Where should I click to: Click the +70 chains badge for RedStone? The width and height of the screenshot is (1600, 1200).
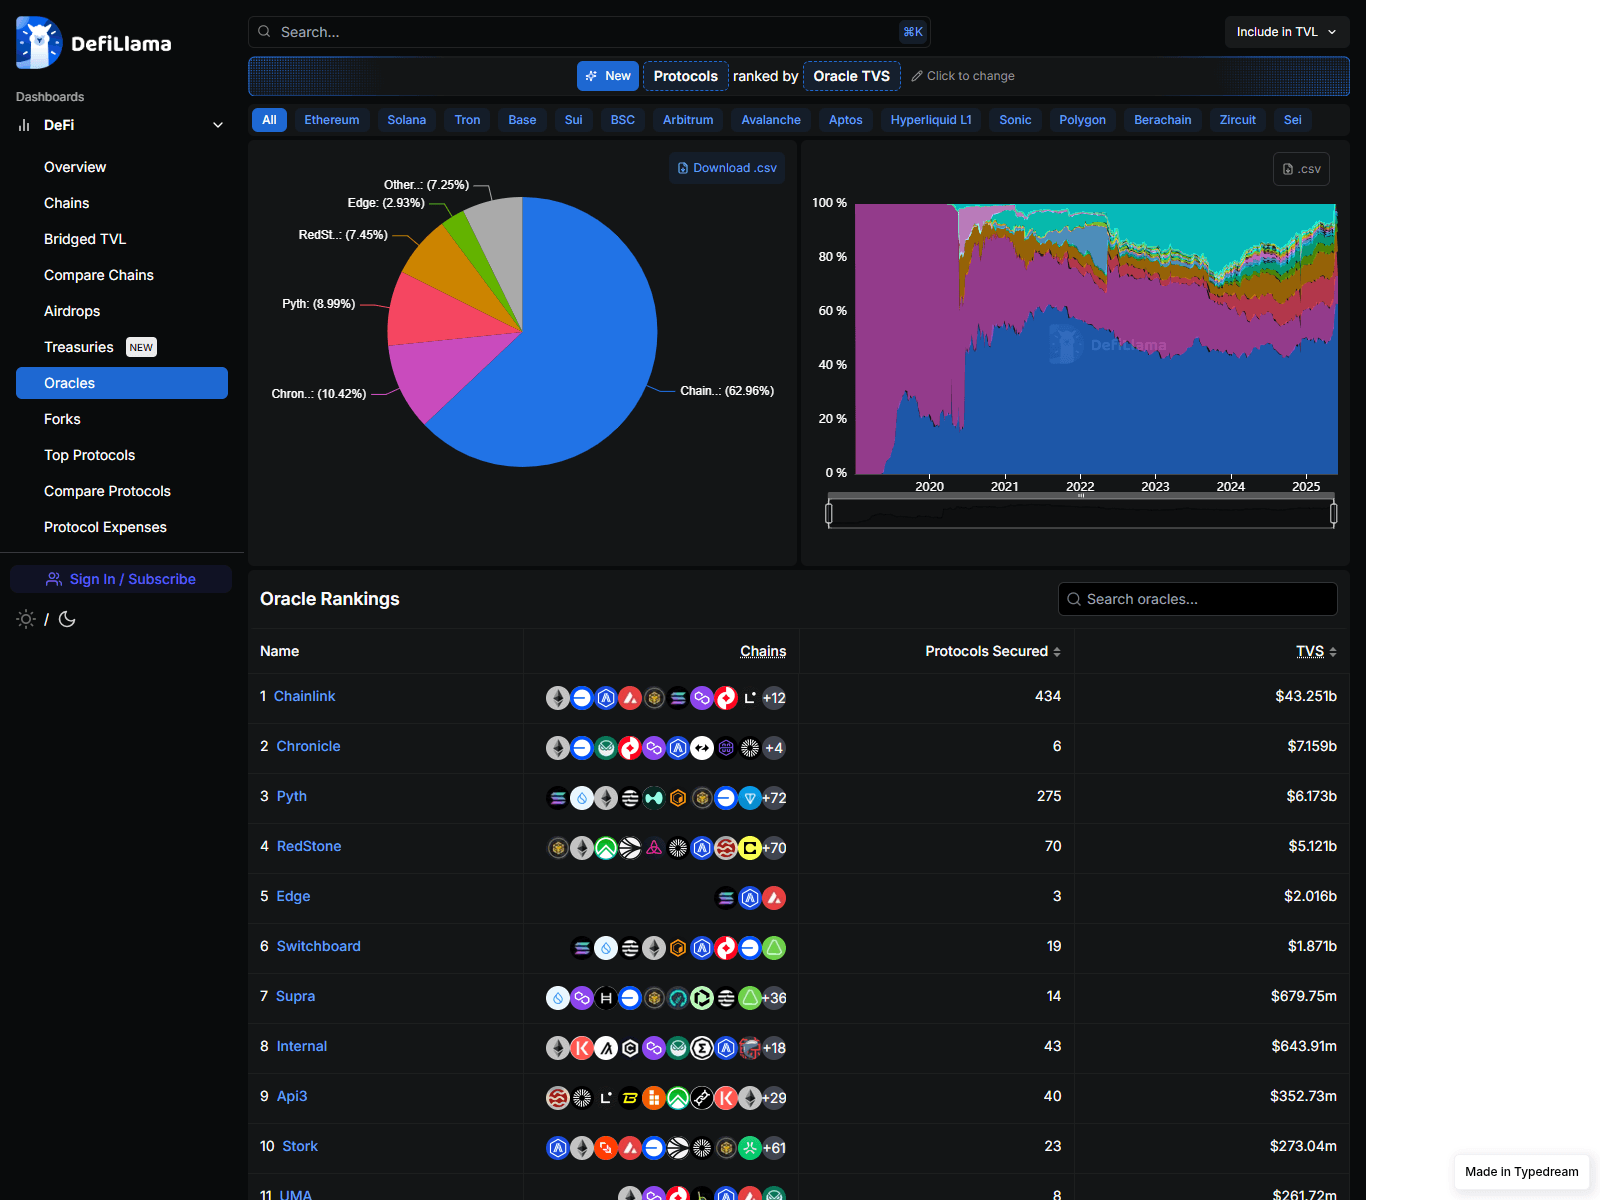click(774, 848)
